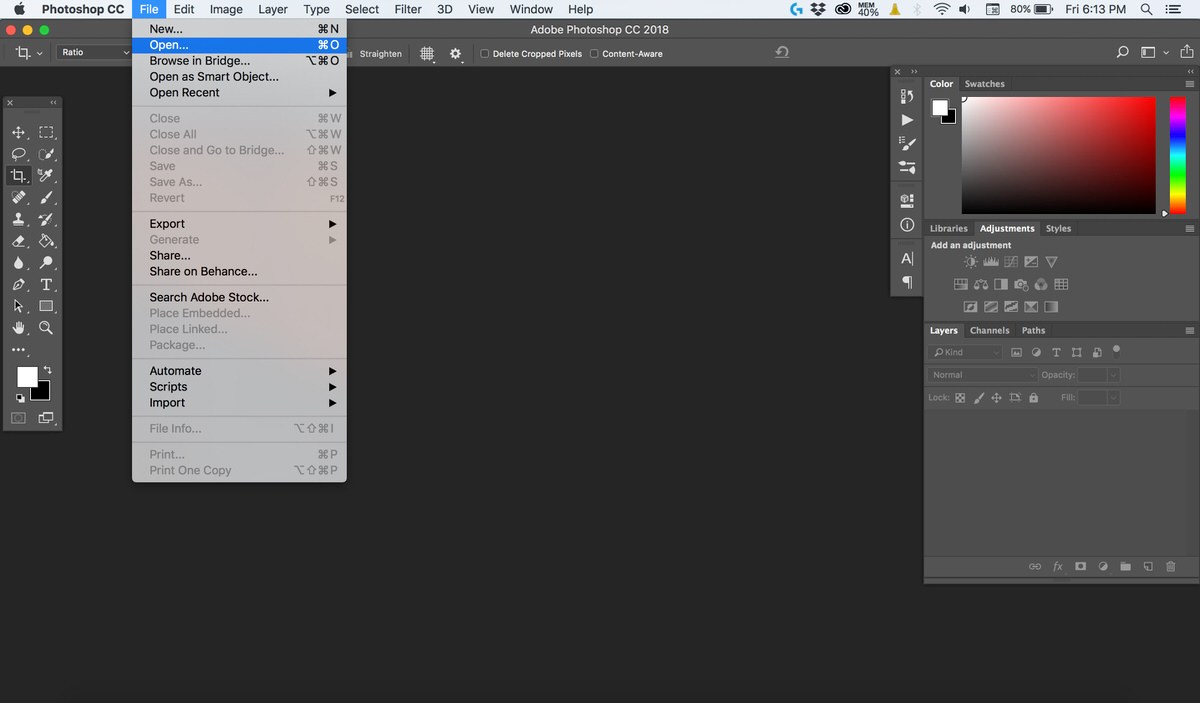
Task: Toggle filter for type layers
Action: [1056, 352]
